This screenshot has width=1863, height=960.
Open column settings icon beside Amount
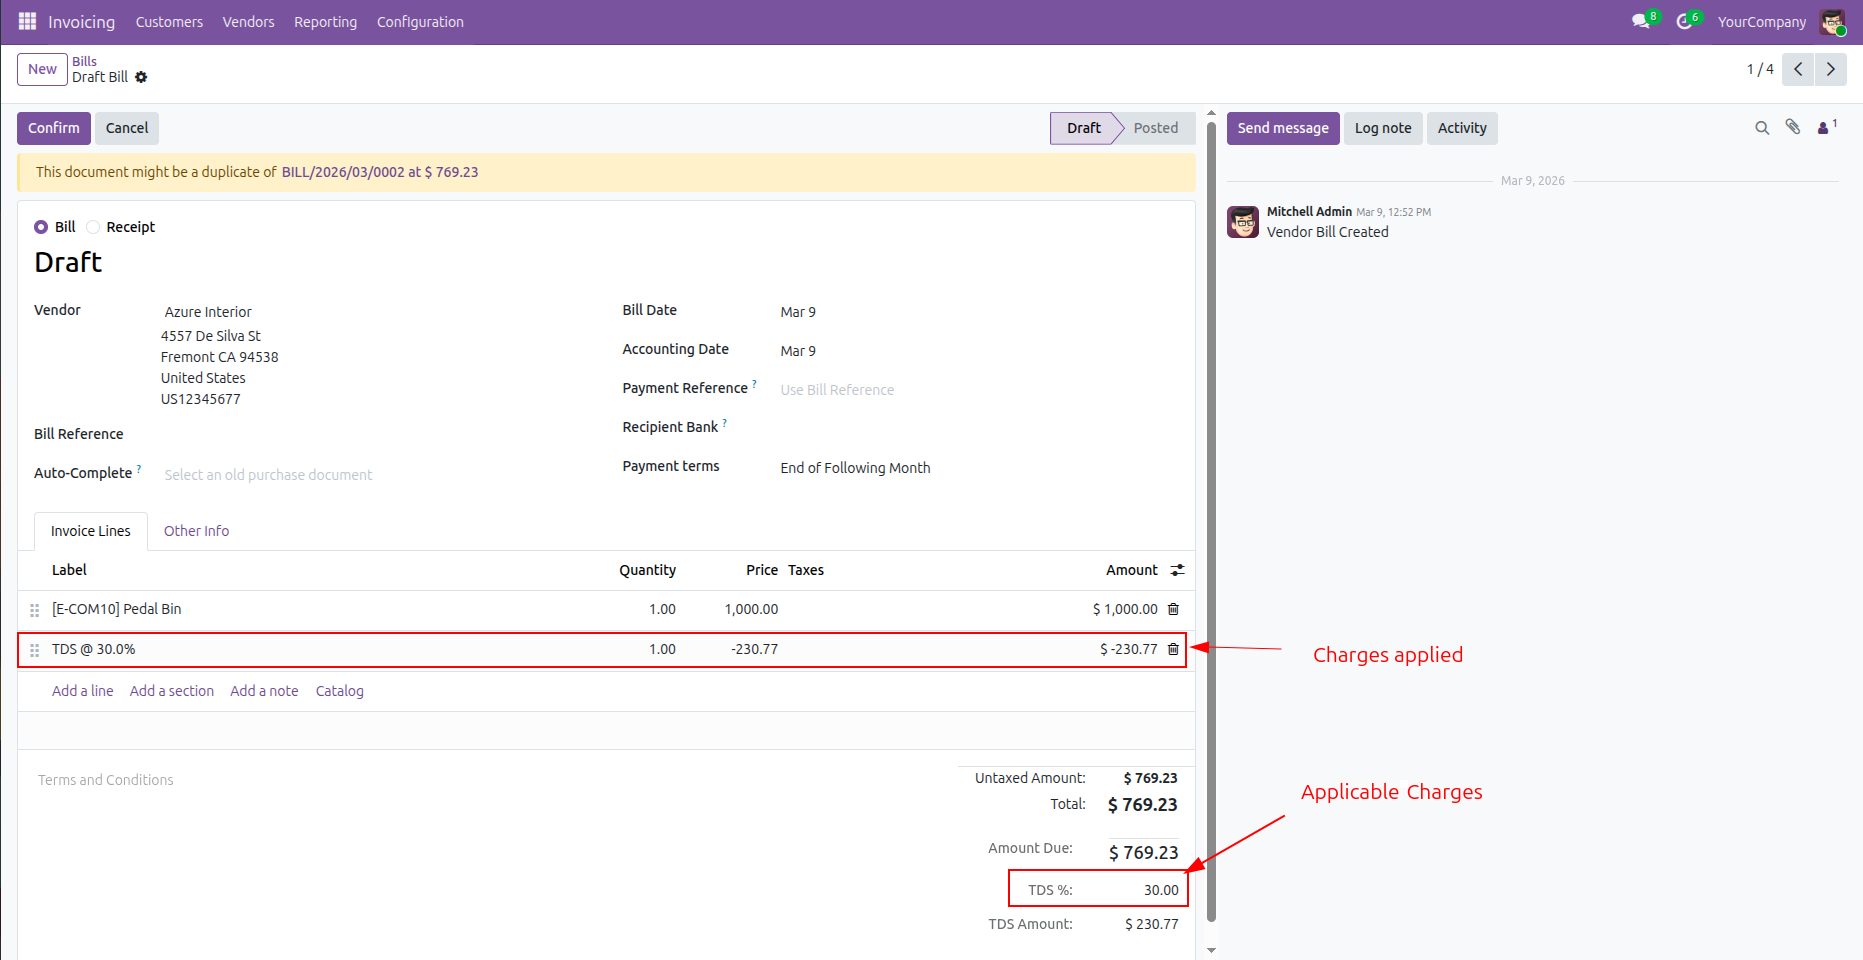click(x=1177, y=570)
